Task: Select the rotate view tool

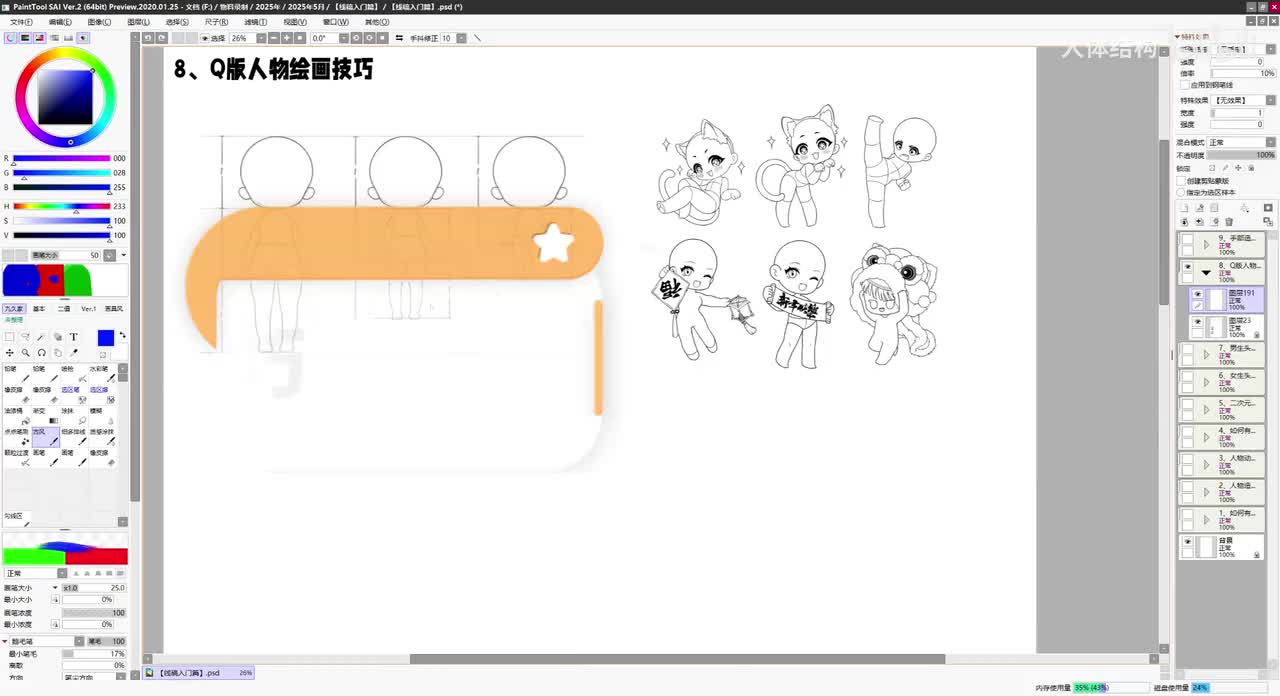Action: click(x=41, y=353)
